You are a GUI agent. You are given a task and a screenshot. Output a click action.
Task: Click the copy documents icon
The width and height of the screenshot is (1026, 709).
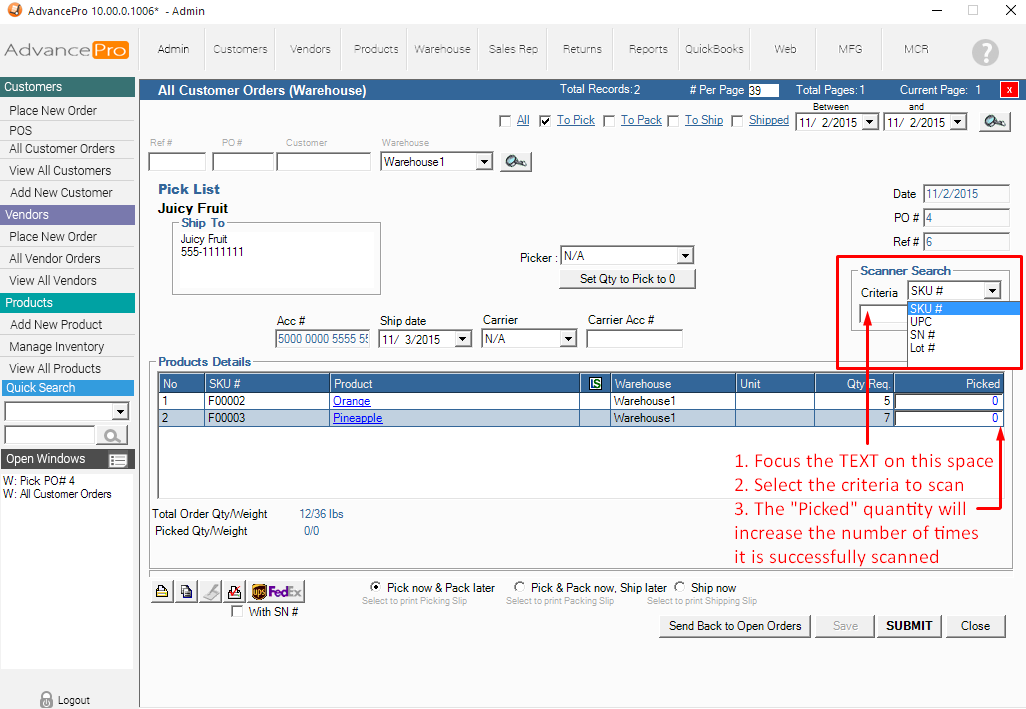(x=186, y=591)
